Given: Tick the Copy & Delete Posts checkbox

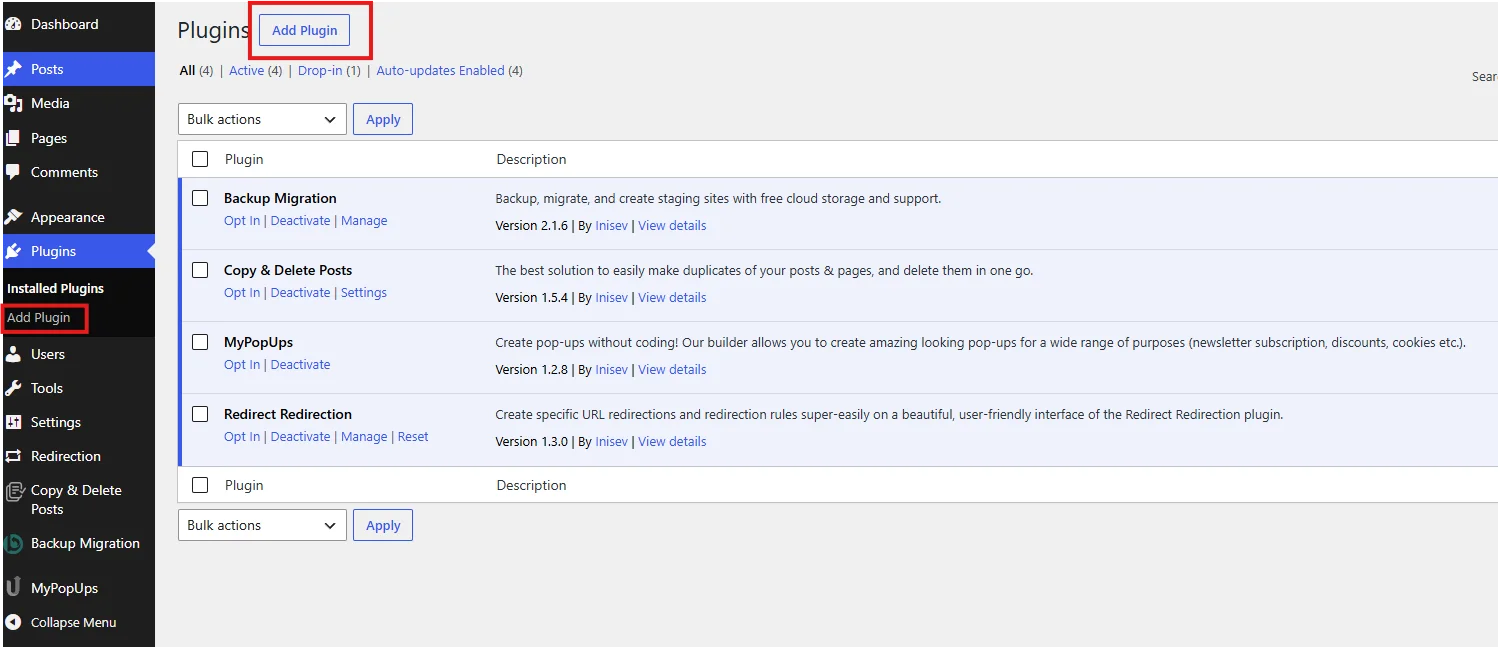Looking at the screenshot, I should pos(200,270).
